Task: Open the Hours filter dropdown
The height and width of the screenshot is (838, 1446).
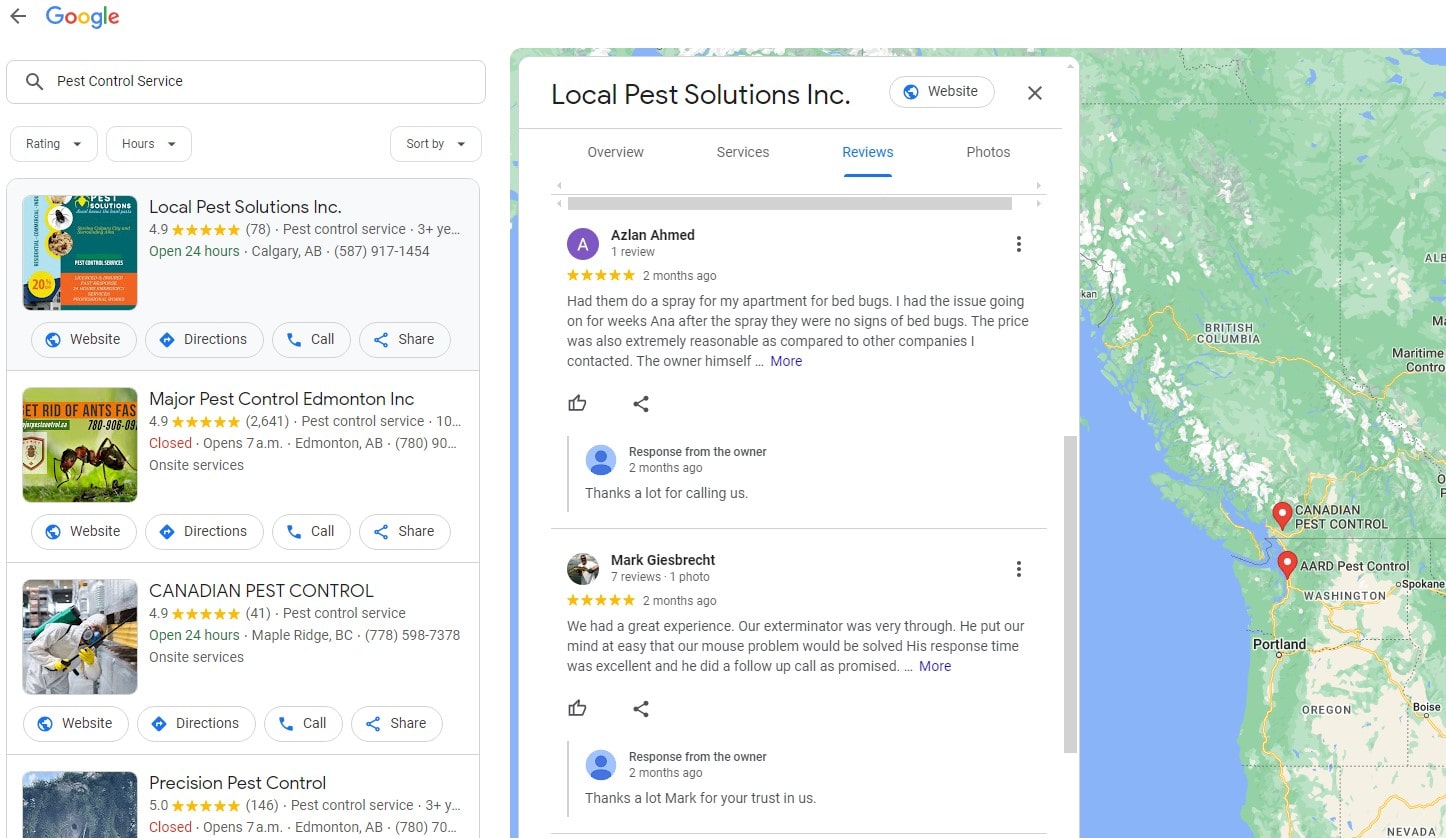Action: tap(148, 144)
